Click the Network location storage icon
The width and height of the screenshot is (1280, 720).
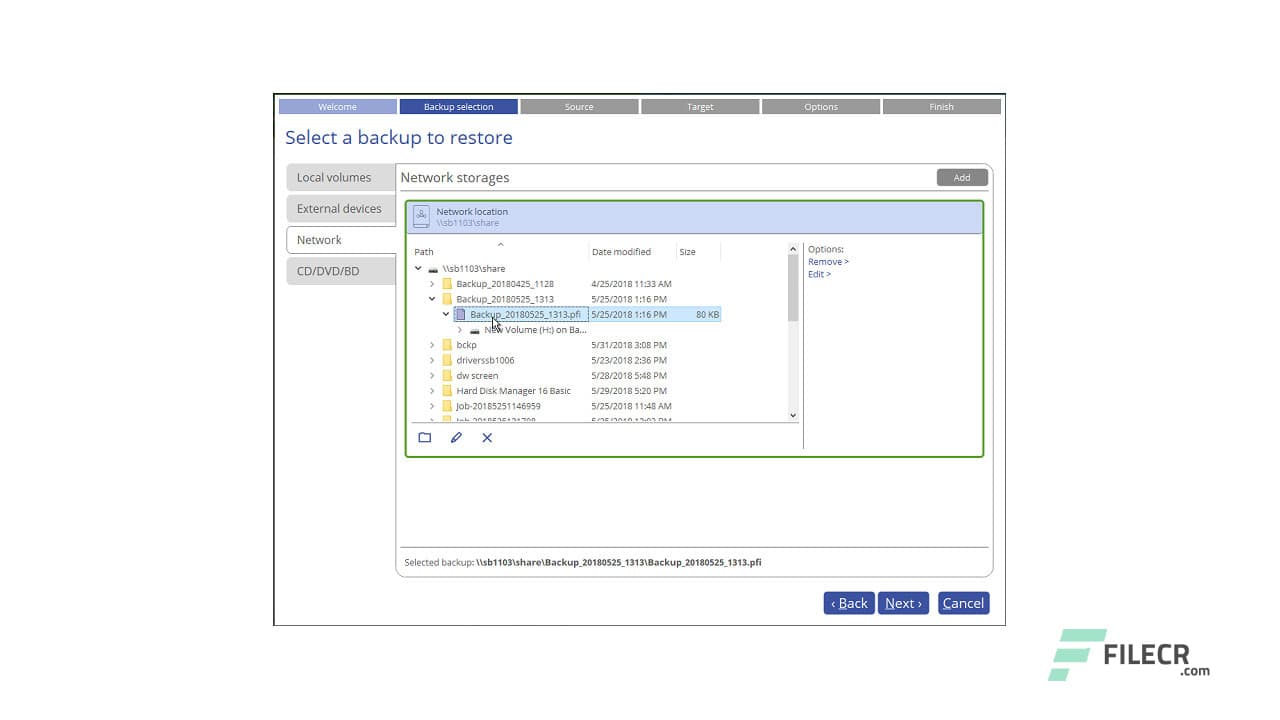(423, 216)
